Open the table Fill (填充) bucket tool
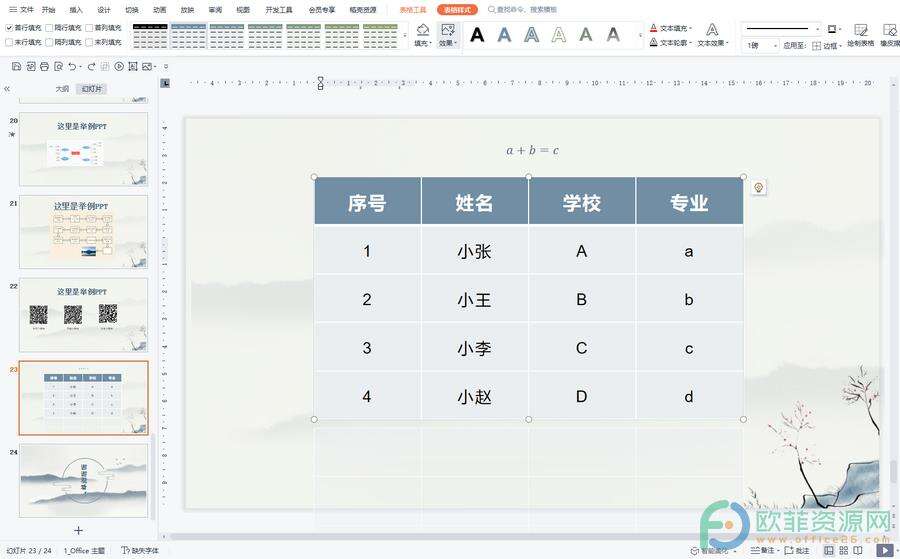Screen dimensions: 900x559 click(x=422, y=35)
